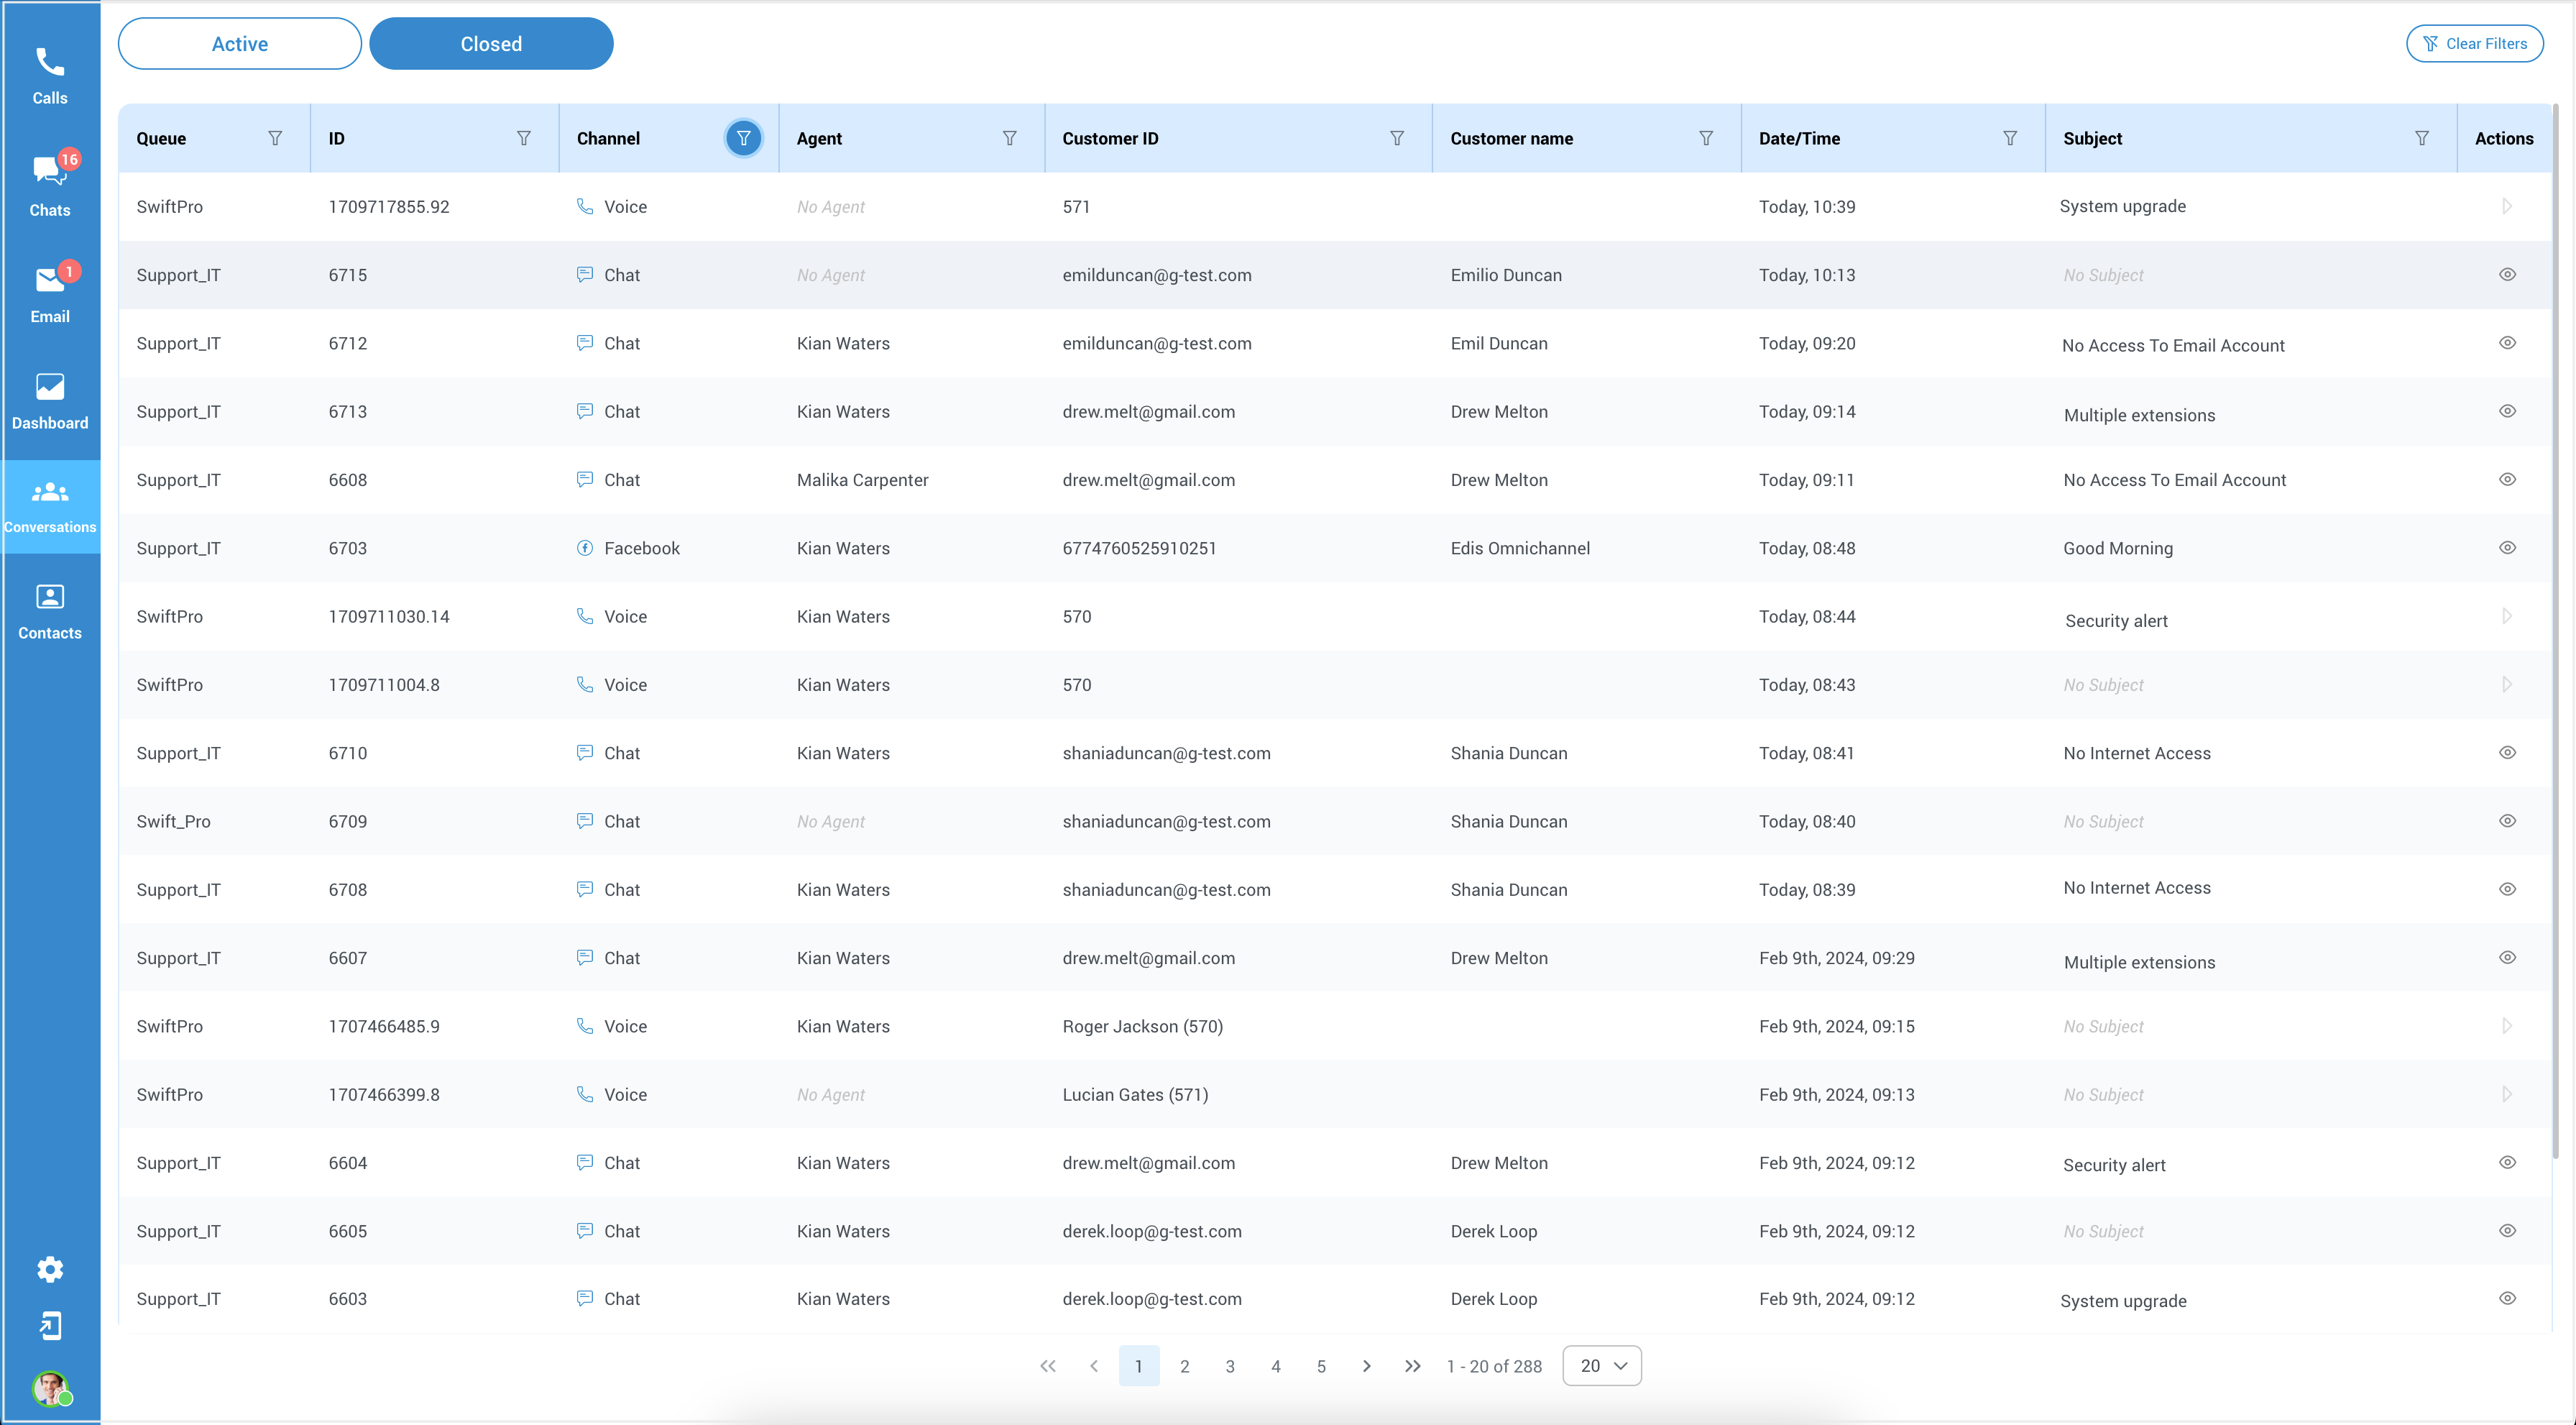
Task: Select page 2 in pagination
Action: pyautogui.click(x=1184, y=1365)
